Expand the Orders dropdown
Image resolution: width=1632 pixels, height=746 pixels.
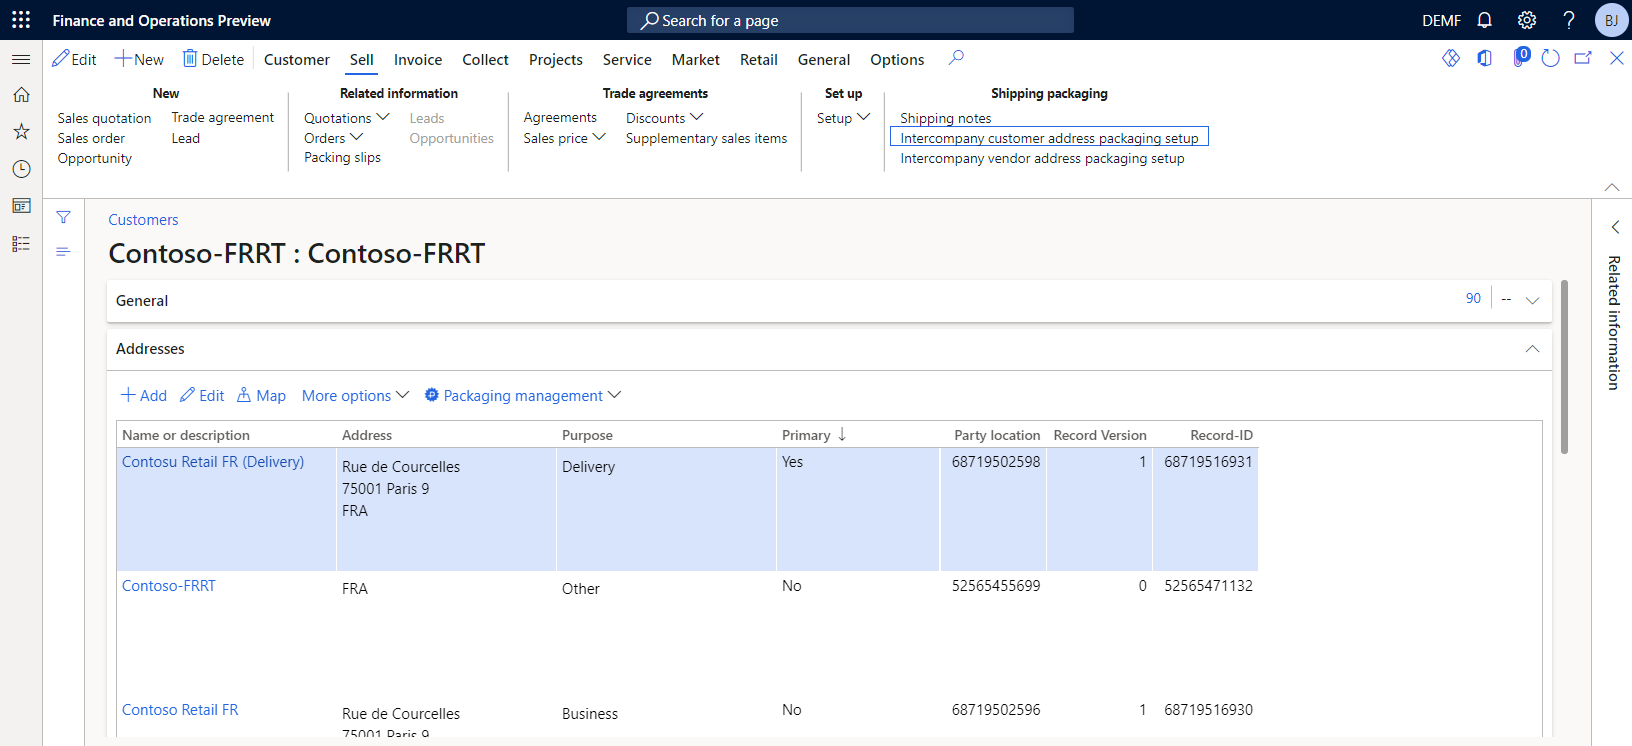pos(333,138)
